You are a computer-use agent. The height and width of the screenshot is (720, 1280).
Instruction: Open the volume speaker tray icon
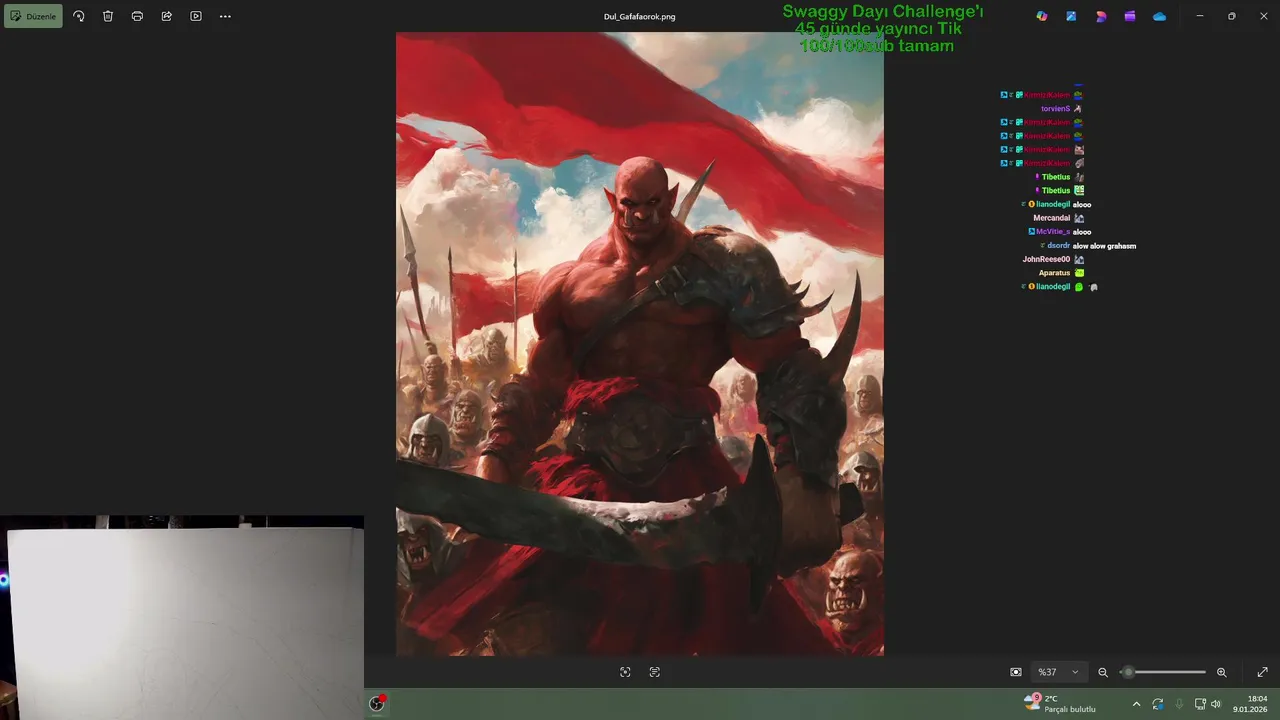[1216, 704]
